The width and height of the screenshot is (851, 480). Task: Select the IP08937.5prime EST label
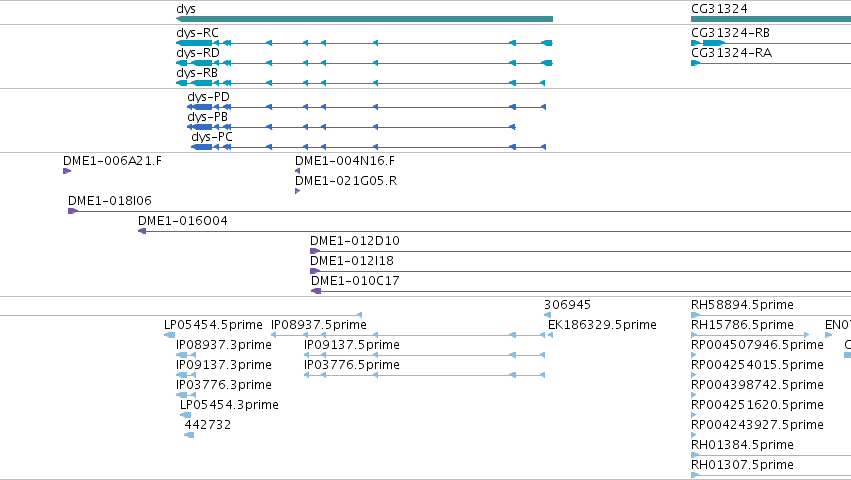[x=319, y=325]
